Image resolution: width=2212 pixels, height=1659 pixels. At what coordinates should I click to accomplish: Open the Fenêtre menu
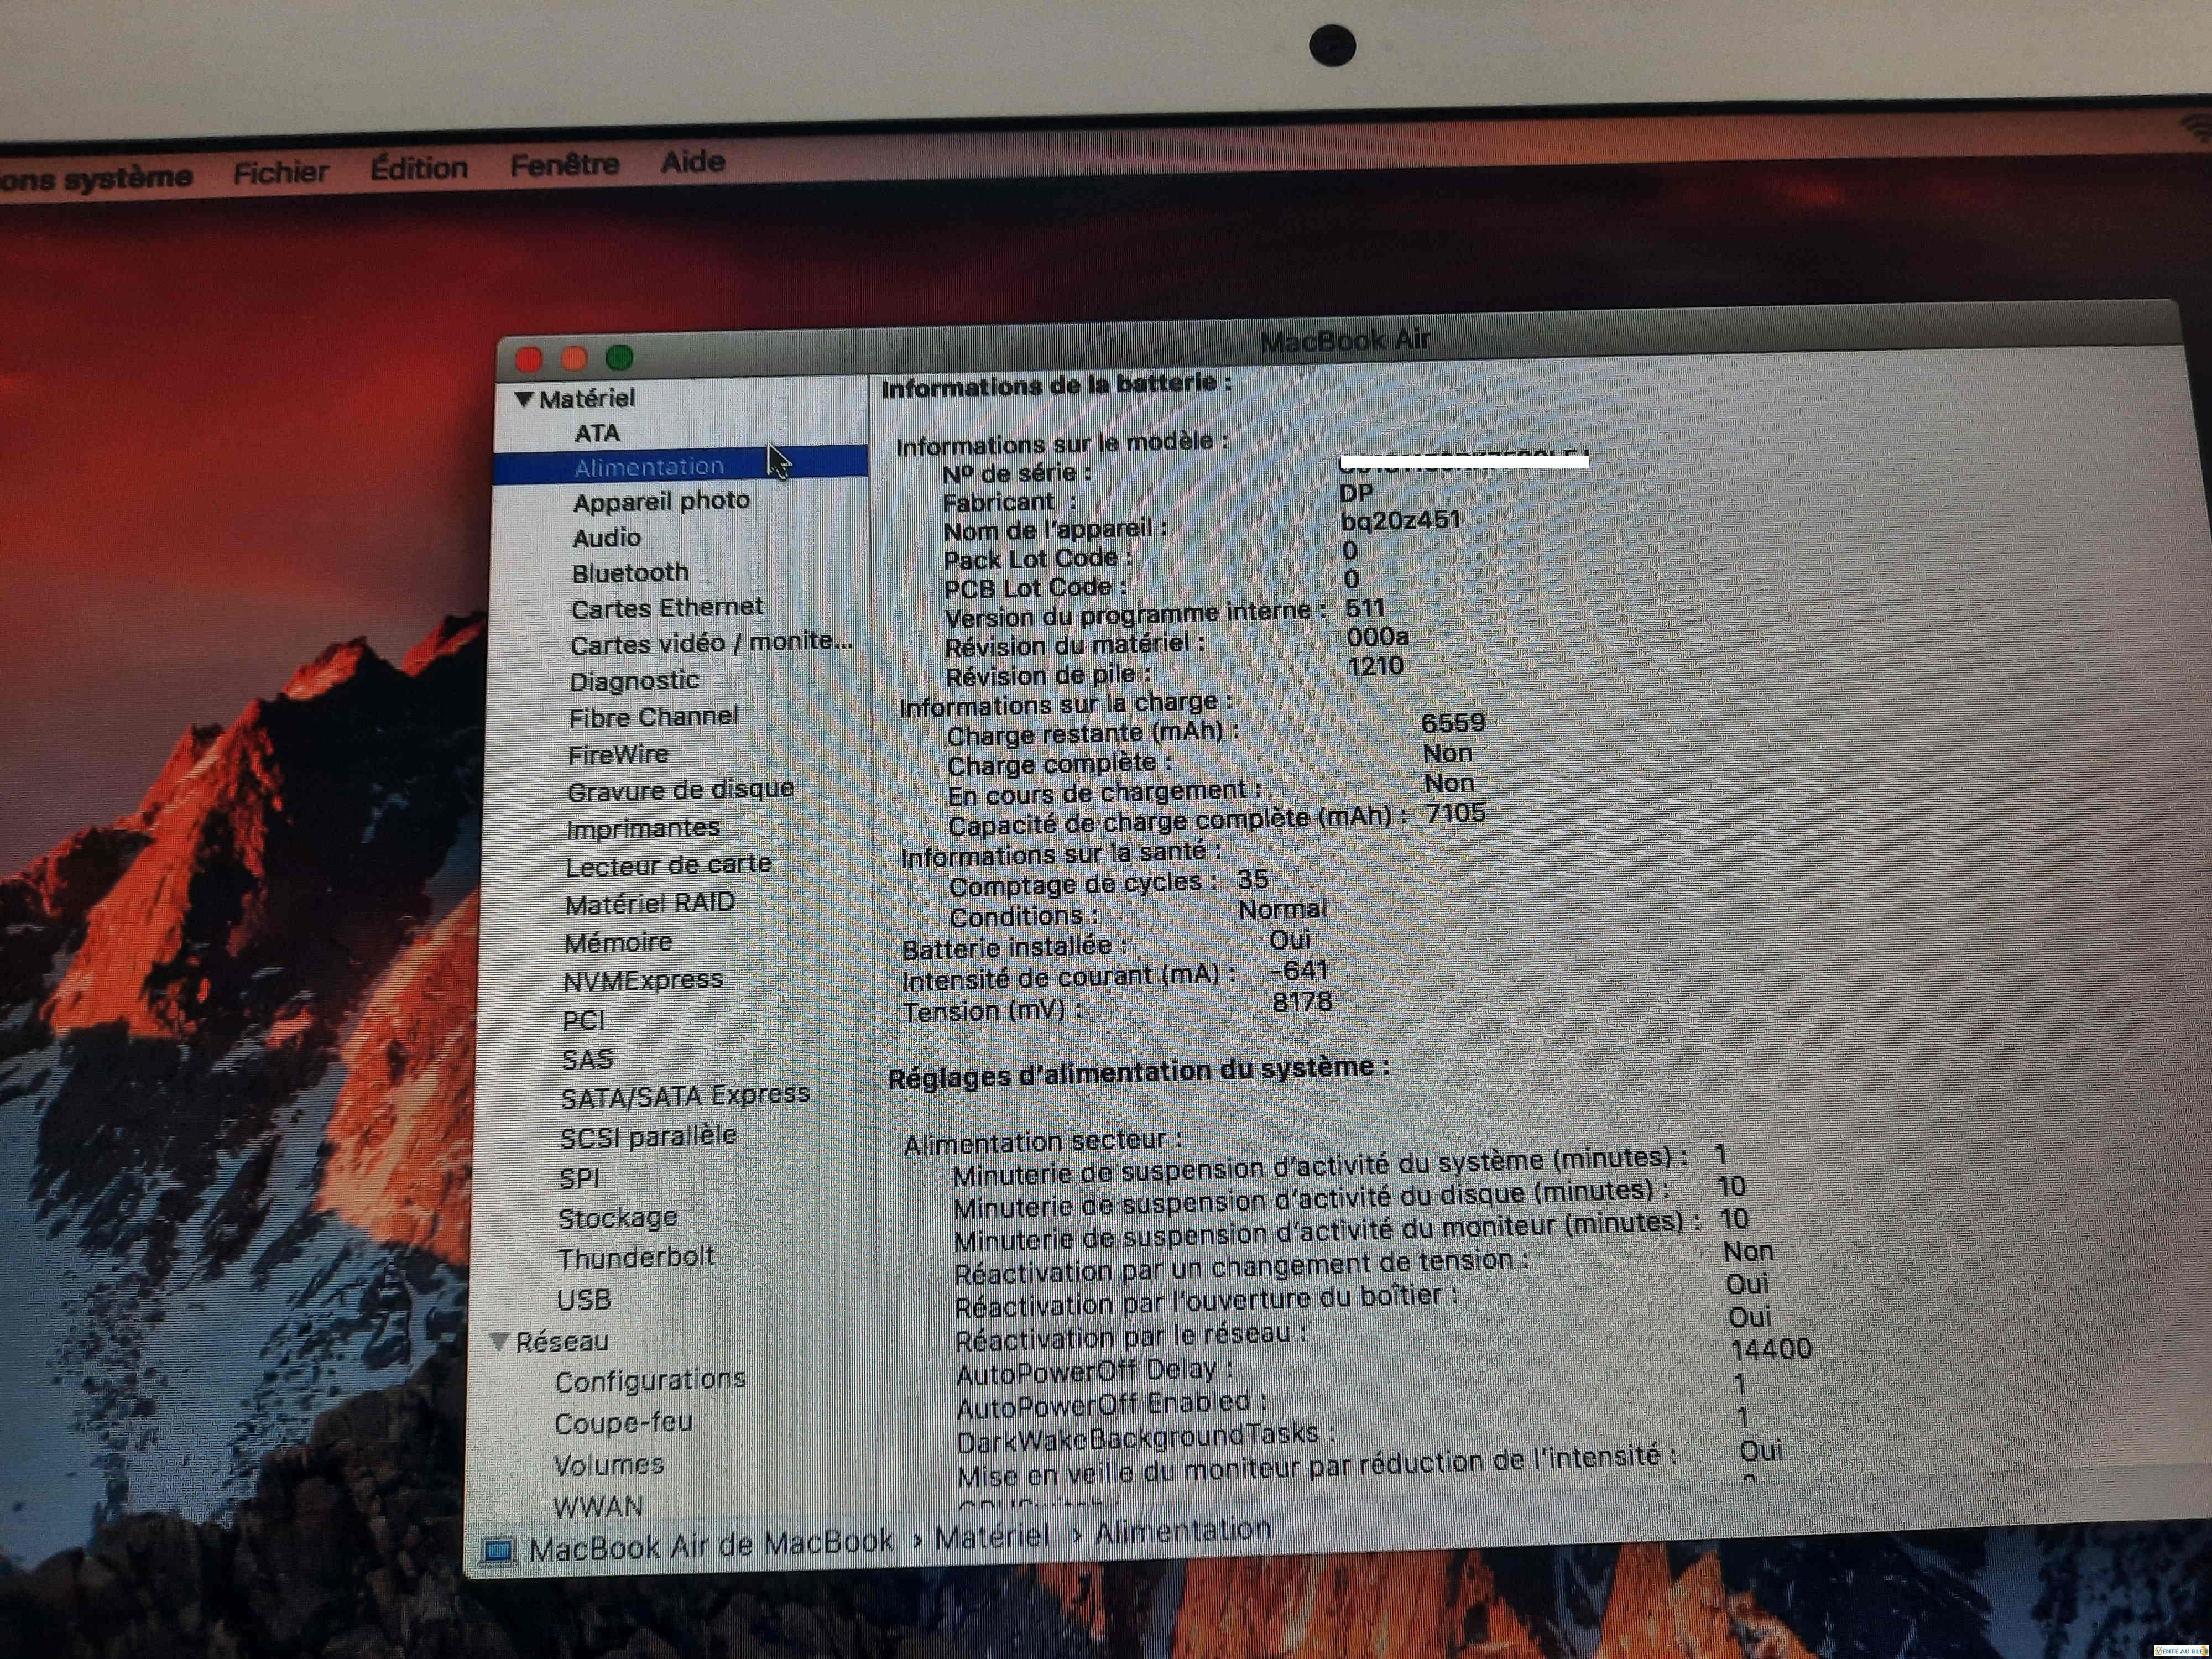[x=565, y=164]
